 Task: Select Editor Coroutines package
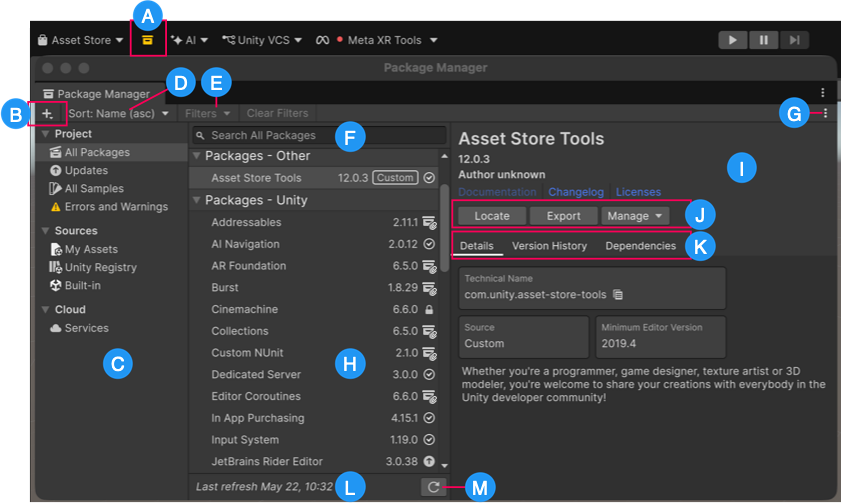coord(314,396)
